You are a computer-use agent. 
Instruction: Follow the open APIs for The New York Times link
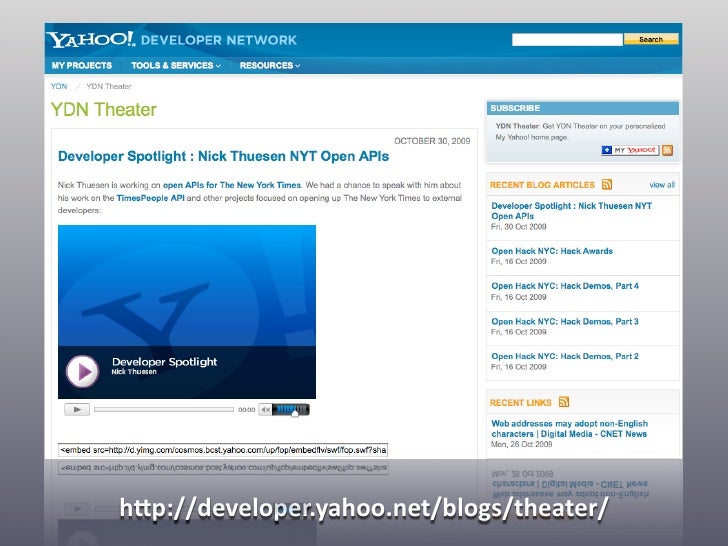232,185
